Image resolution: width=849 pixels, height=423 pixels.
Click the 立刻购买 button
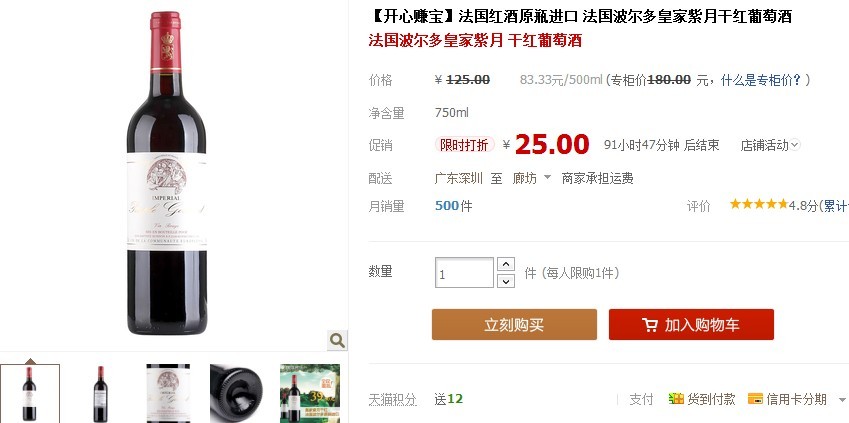(x=514, y=324)
